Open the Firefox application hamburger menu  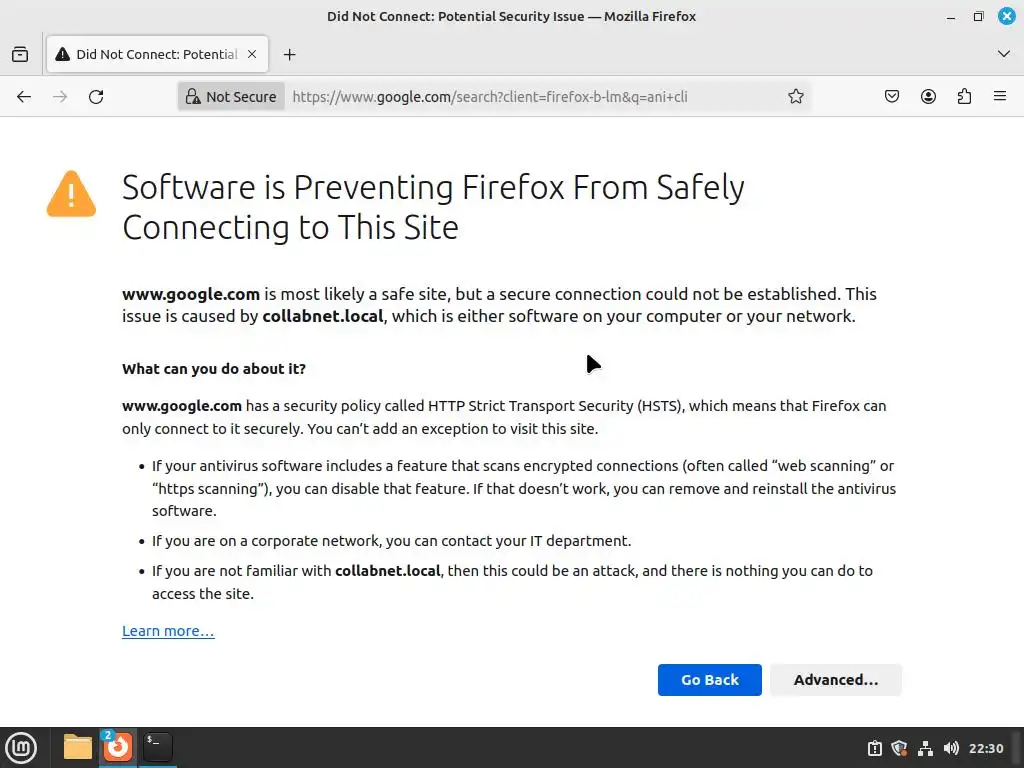point(1000,97)
